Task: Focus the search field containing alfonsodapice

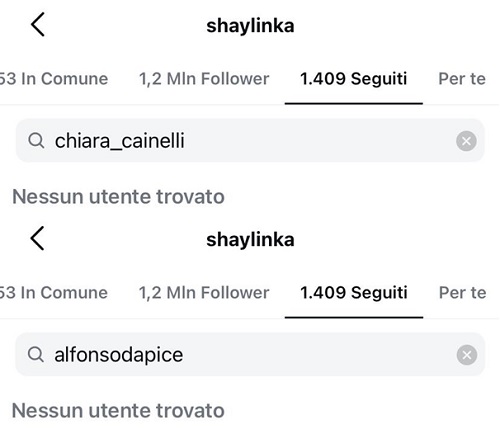Action: pyautogui.click(x=250, y=354)
